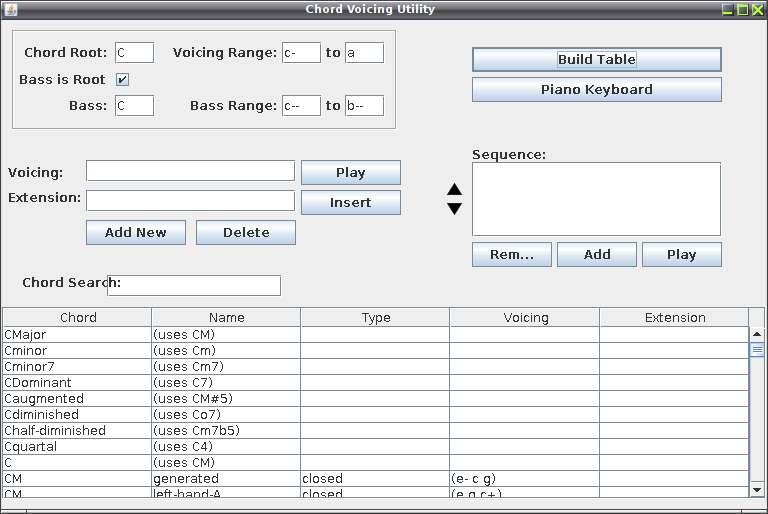The height and width of the screenshot is (514, 768).
Task: Focus the Extension text field
Action: click(191, 200)
